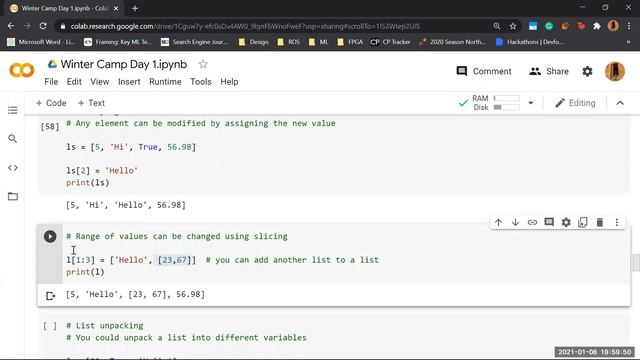The height and width of the screenshot is (360, 640).
Task: Open Colab settings gear
Action: coord(587,71)
